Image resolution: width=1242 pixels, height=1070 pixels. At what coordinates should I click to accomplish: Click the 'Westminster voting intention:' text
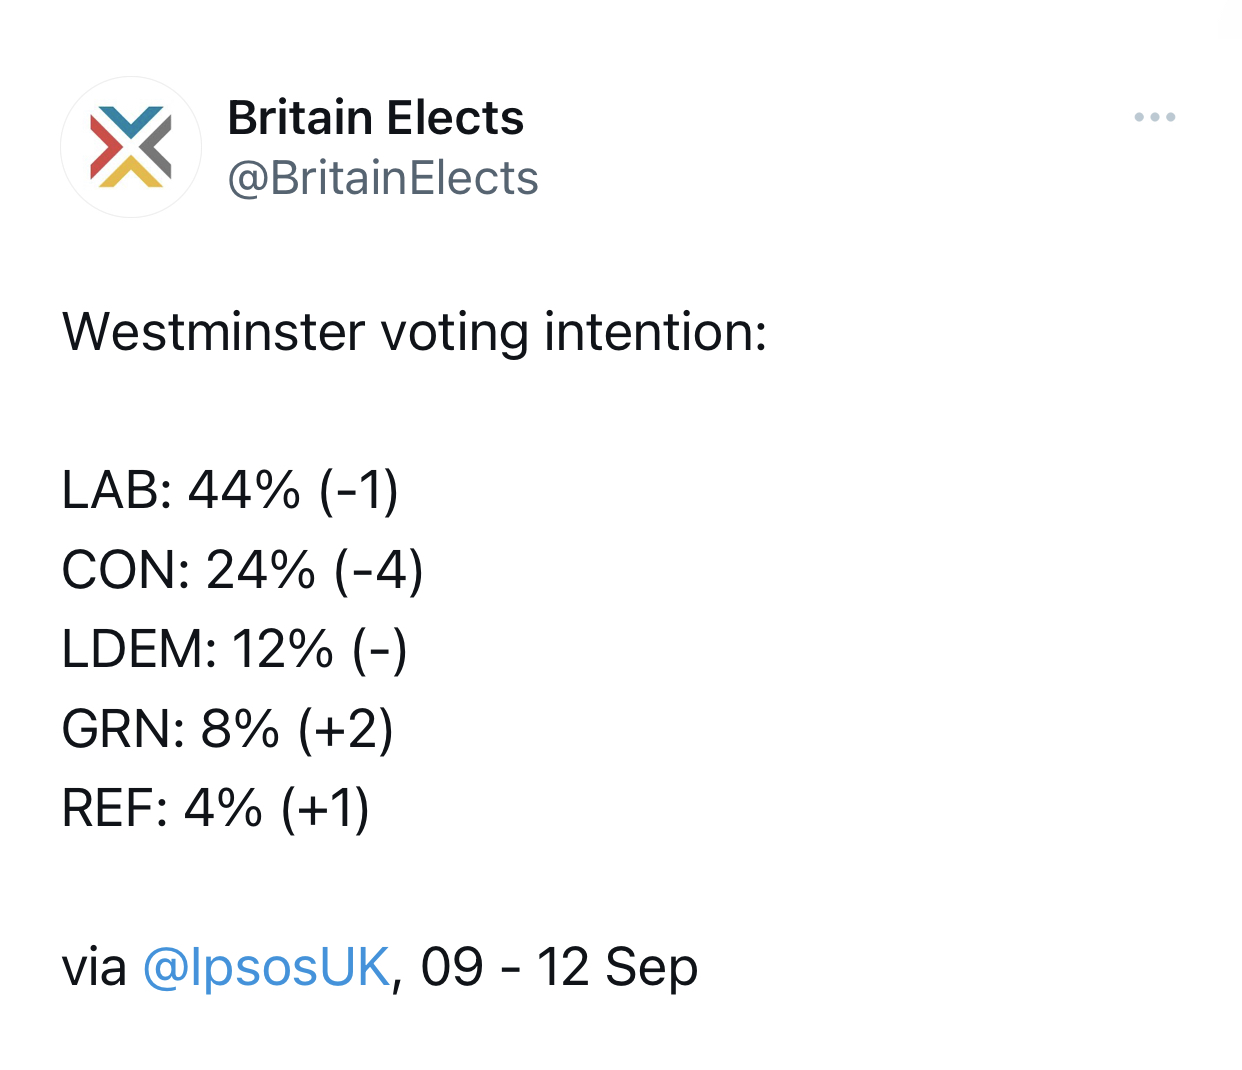[x=414, y=332]
